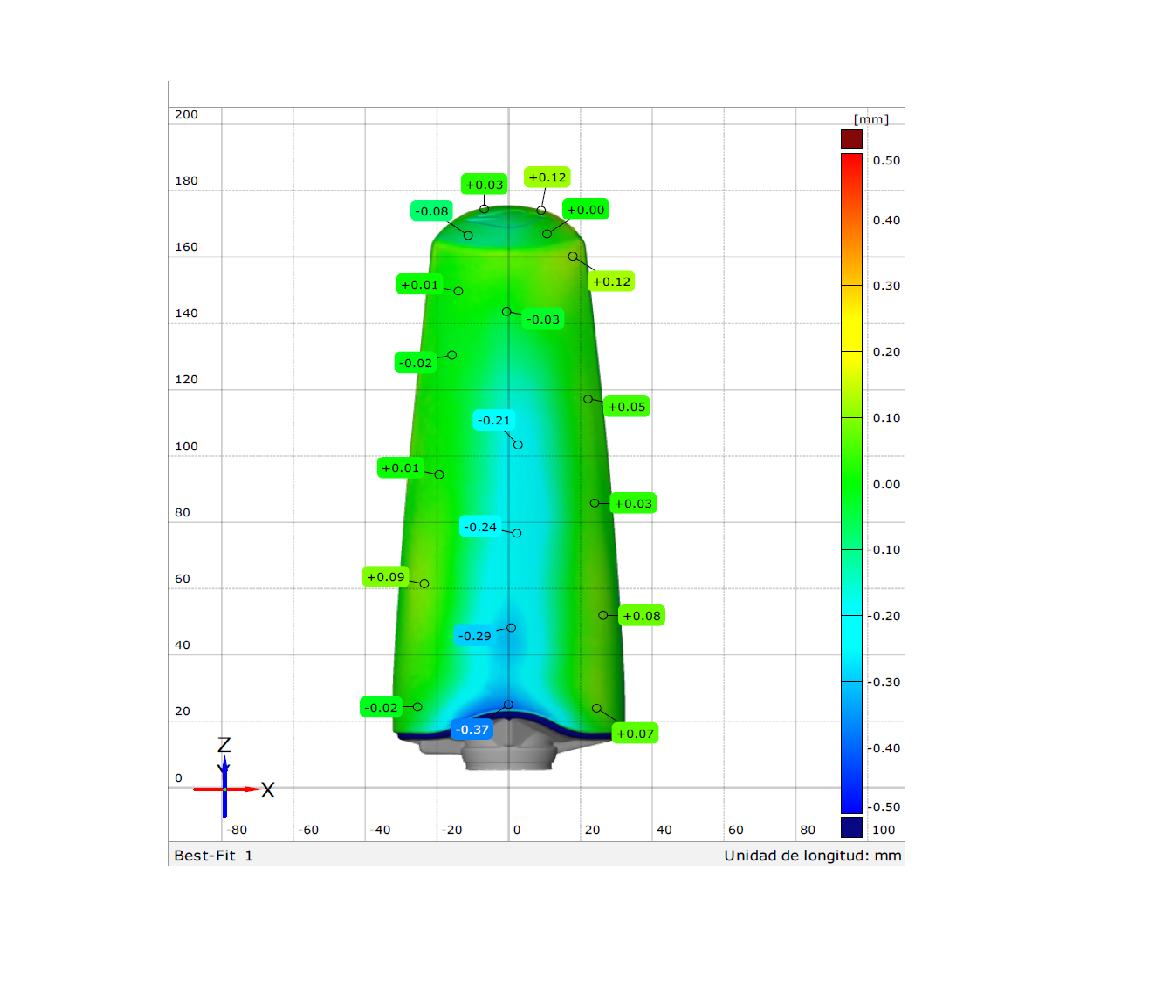Click the 0.30 value on the color scale
Screen dimensions: 1152x991
tap(886, 286)
